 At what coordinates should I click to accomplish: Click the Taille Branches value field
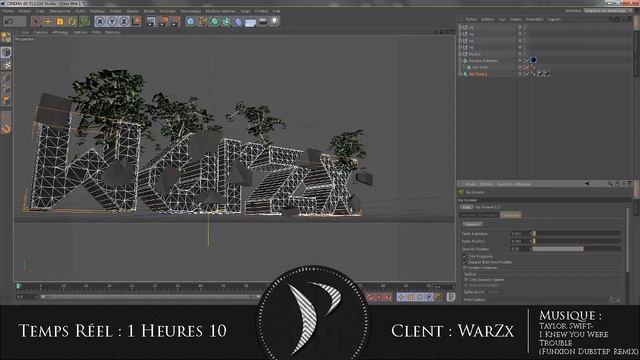coord(520,233)
